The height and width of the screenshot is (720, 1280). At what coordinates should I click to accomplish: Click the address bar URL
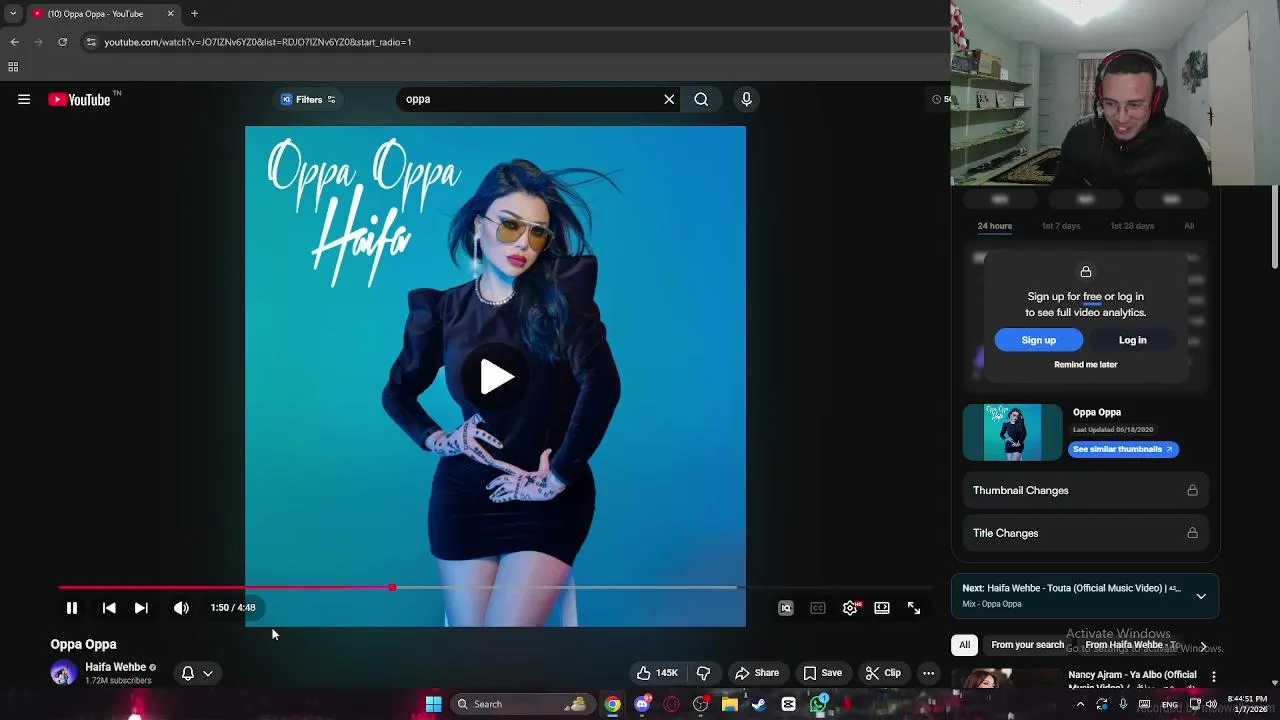pos(258,42)
